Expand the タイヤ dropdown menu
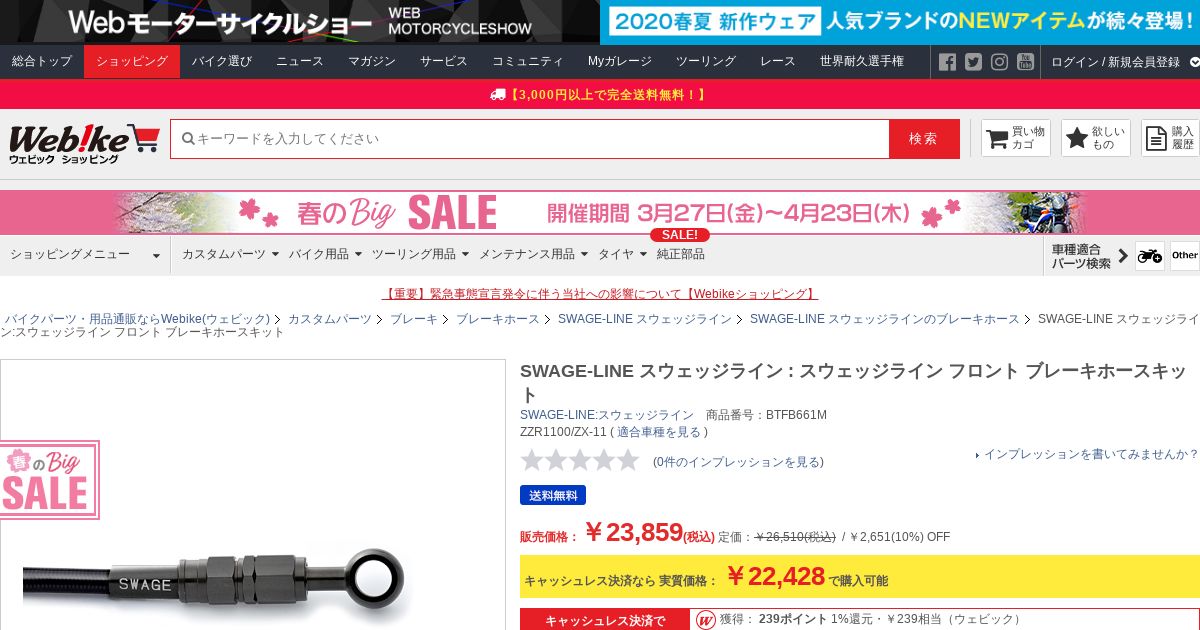 pos(622,254)
